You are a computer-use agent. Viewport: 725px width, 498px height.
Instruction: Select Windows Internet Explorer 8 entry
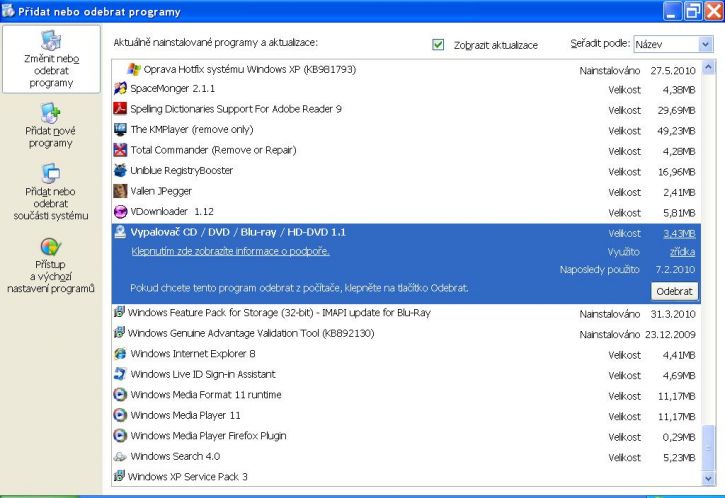click(x=406, y=354)
